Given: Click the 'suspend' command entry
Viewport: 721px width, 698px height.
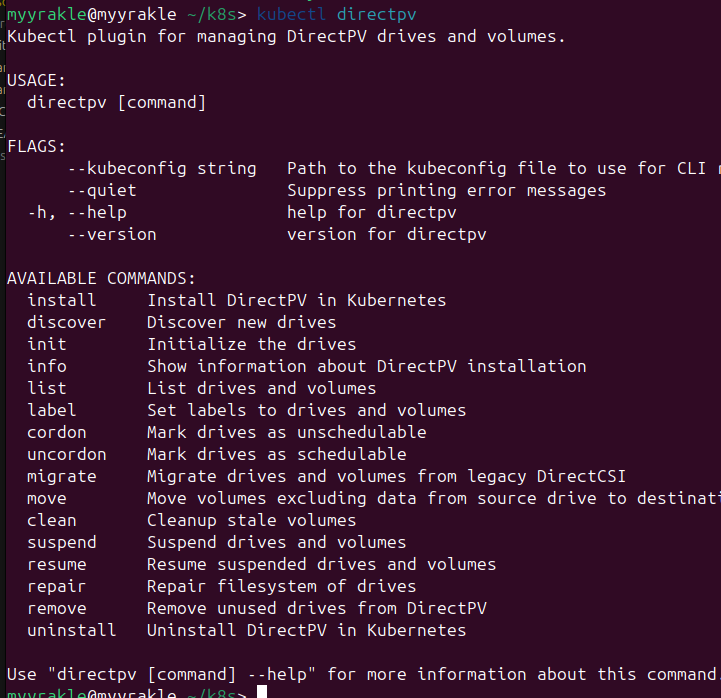Looking at the screenshot, I should [x=62, y=542].
